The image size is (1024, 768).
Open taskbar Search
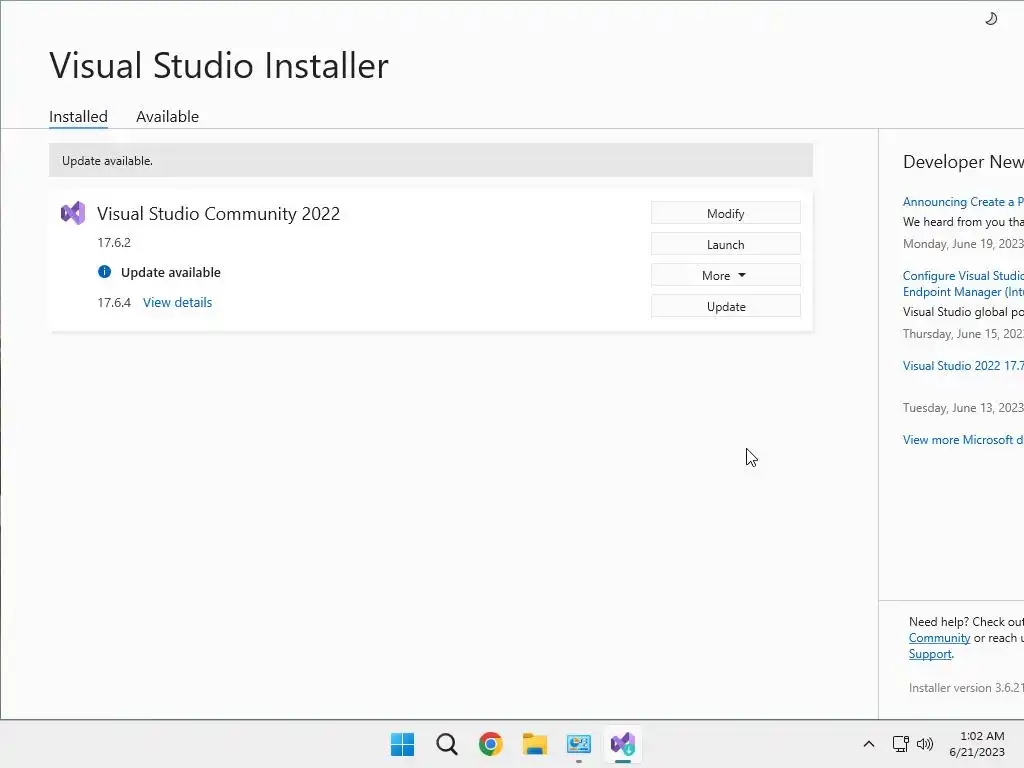(x=447, y=744)
